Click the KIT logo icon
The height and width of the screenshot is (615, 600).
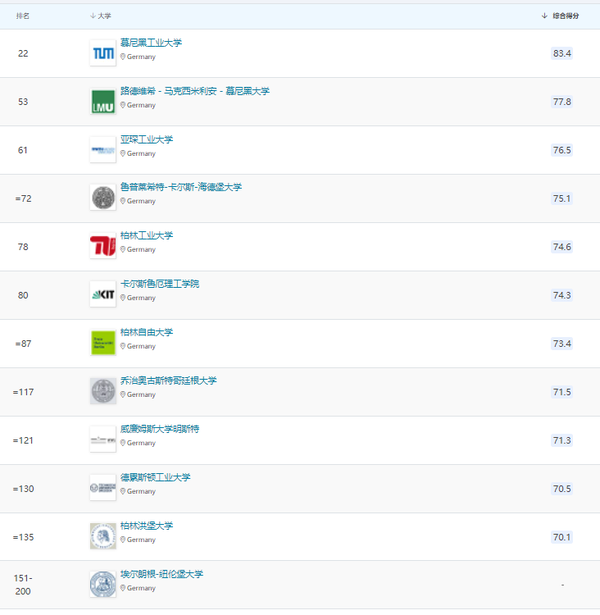(103, 294)
